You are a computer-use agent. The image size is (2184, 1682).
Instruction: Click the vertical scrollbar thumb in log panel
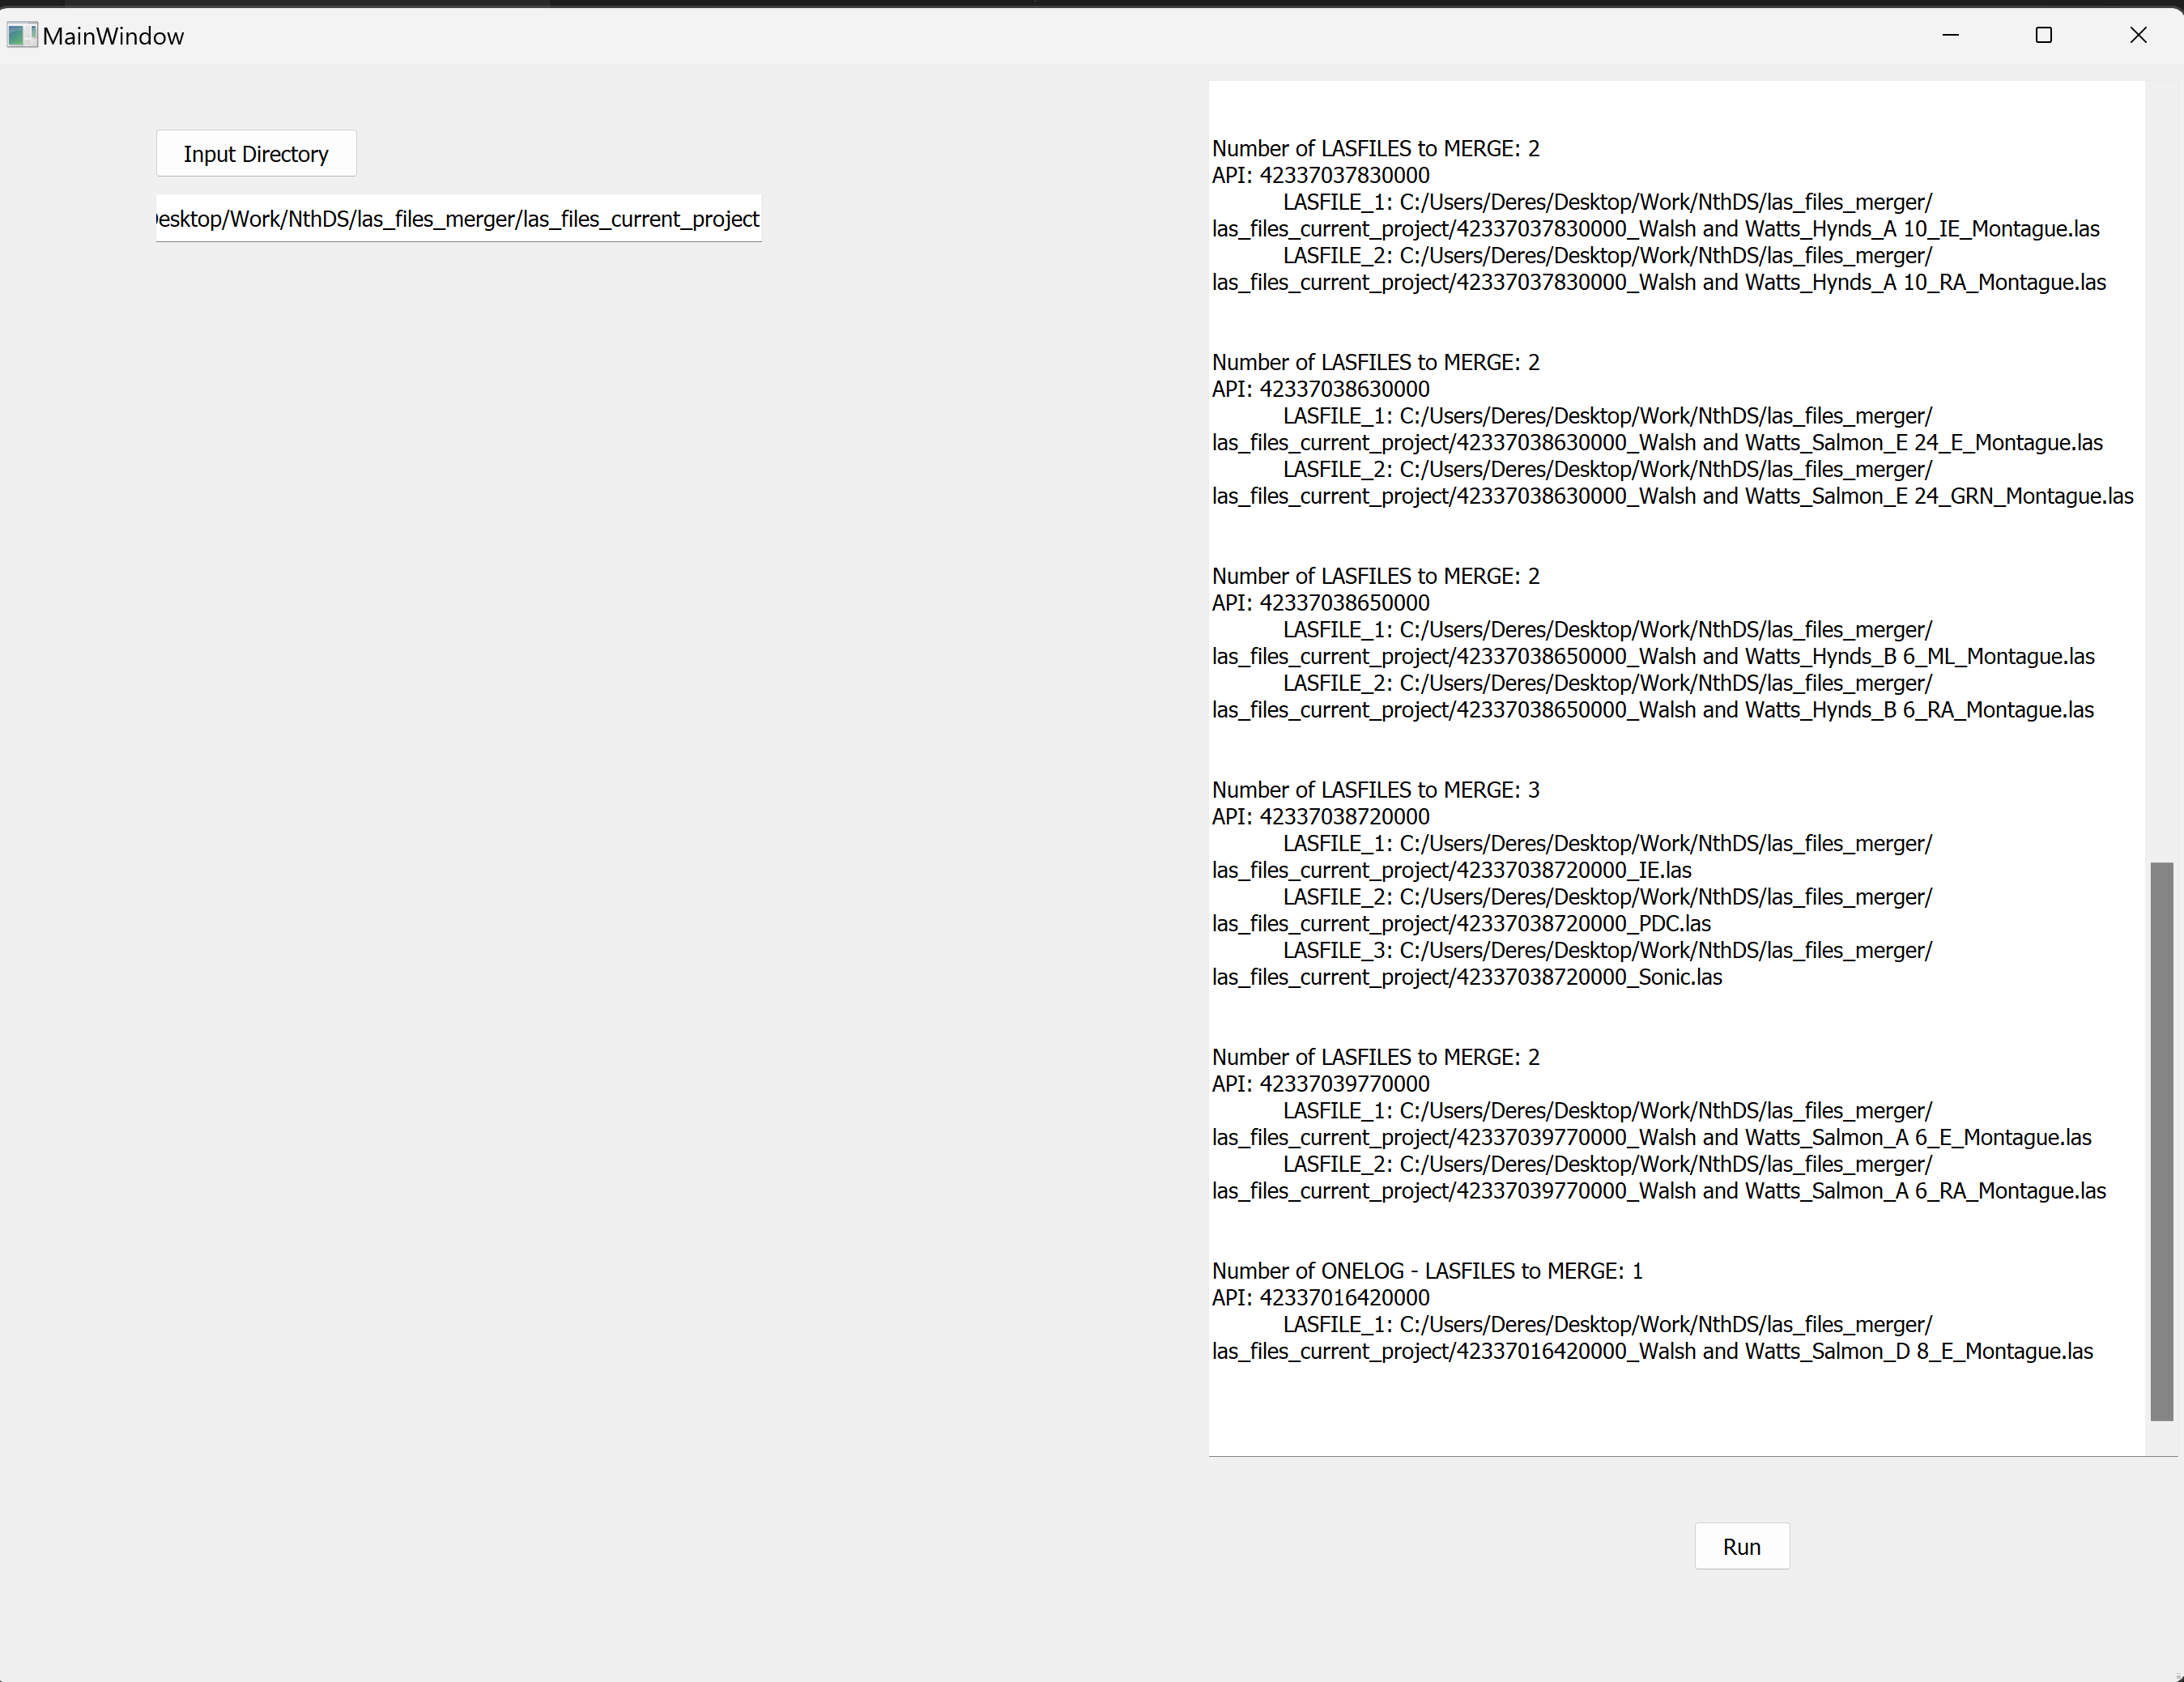tap(2161, 1140)
